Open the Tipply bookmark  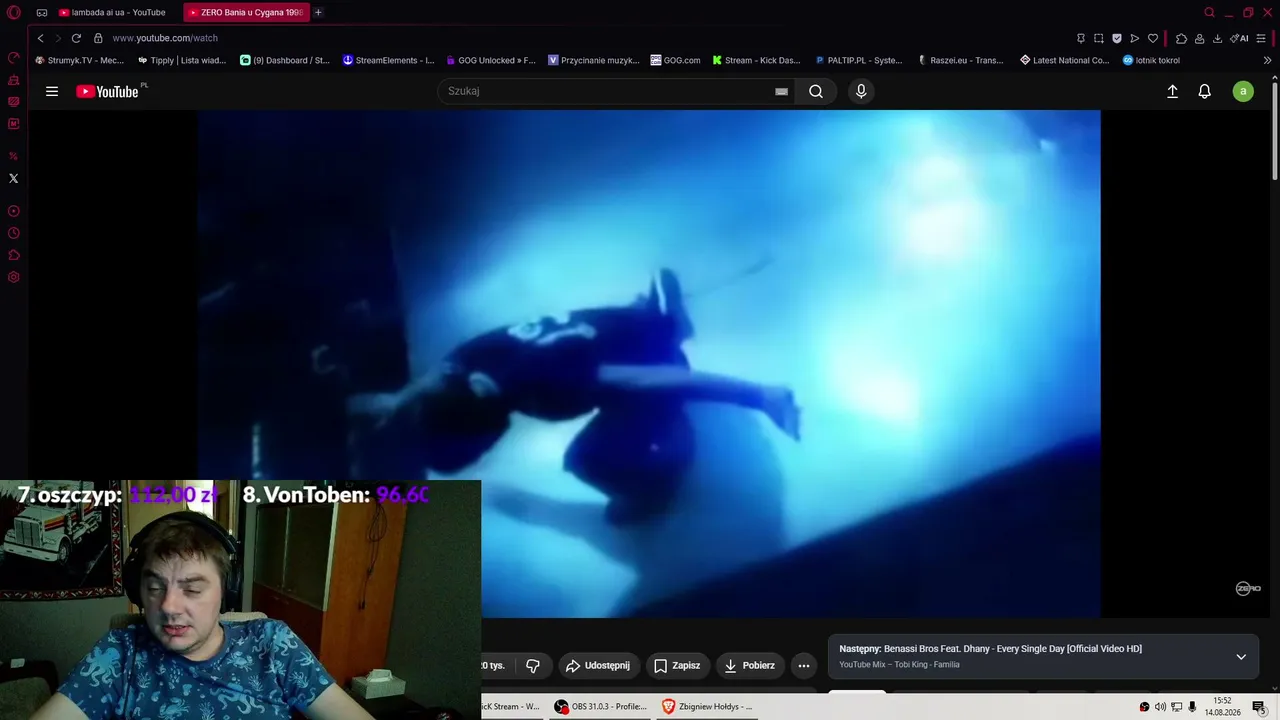[x=182, y=60]
